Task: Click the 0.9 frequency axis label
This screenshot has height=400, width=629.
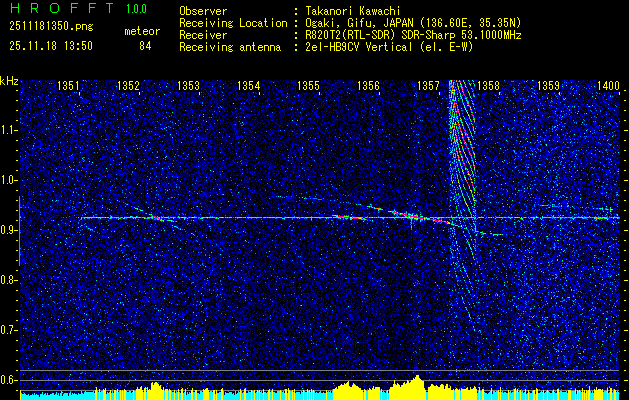Action: [9, 230]
